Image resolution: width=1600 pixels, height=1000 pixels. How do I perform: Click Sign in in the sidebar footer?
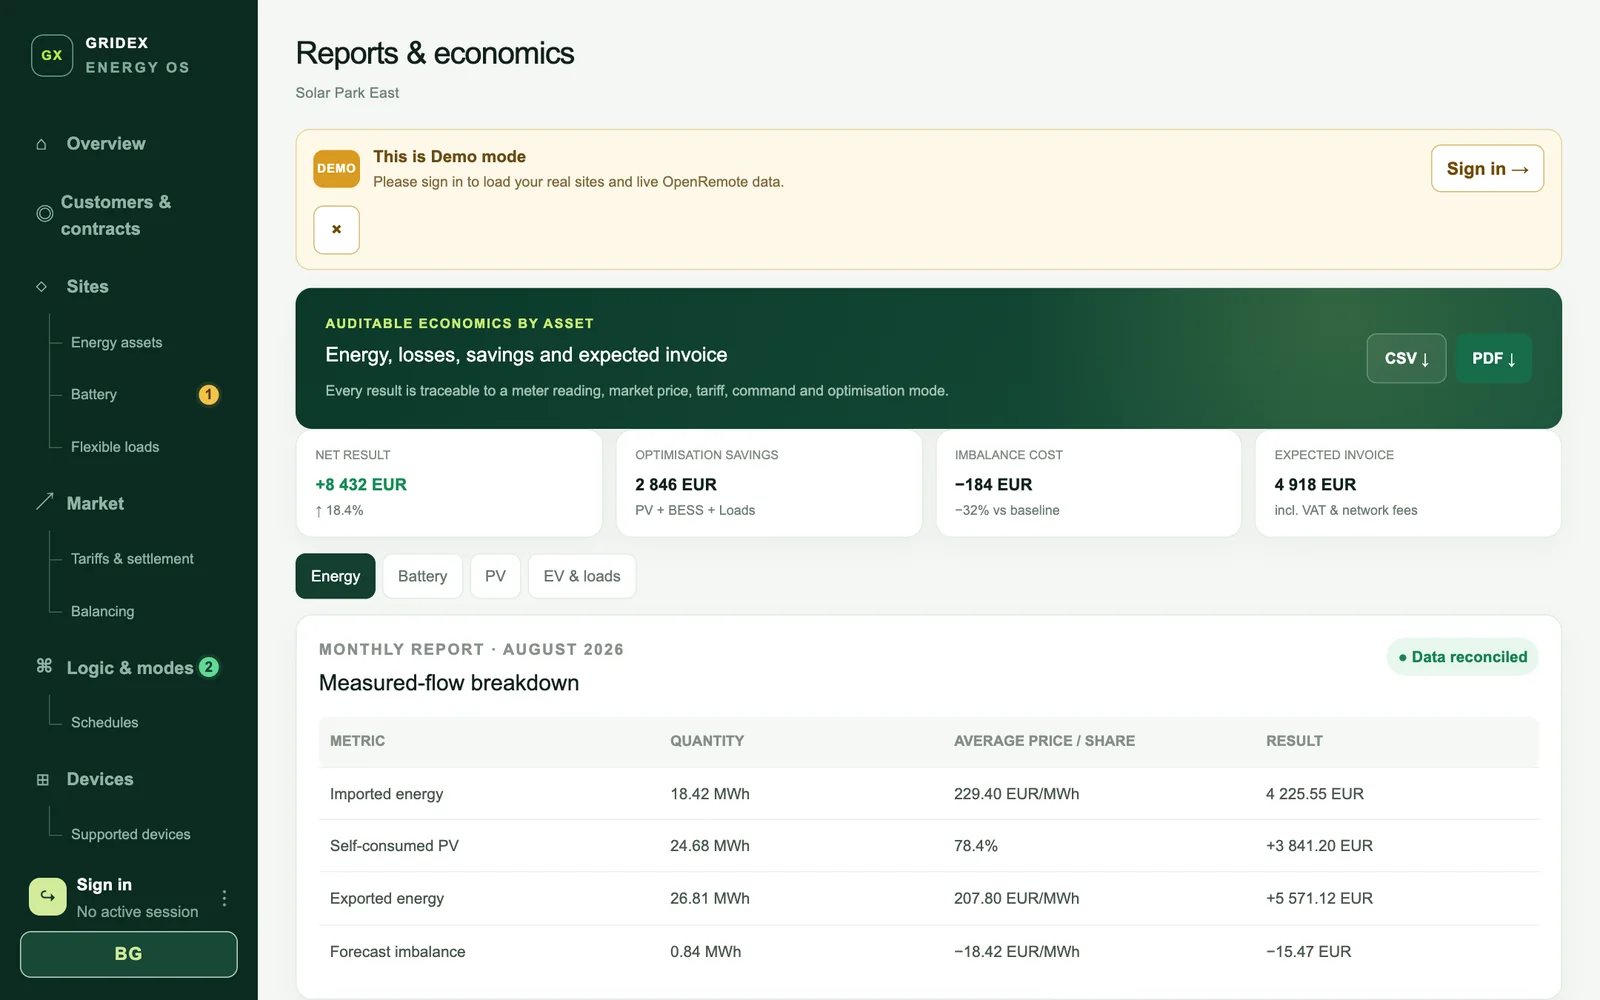pyautogui.click(x=104, y=885)
